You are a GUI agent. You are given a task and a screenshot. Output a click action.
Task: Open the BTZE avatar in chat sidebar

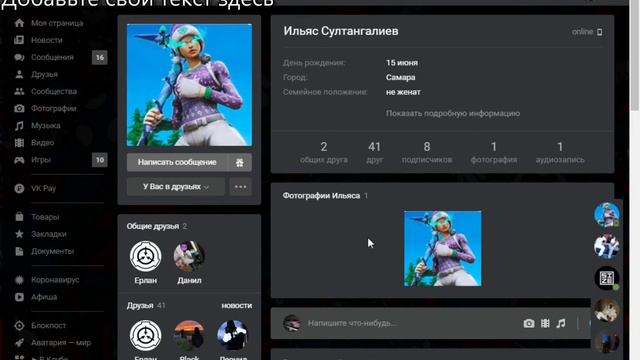607,278
